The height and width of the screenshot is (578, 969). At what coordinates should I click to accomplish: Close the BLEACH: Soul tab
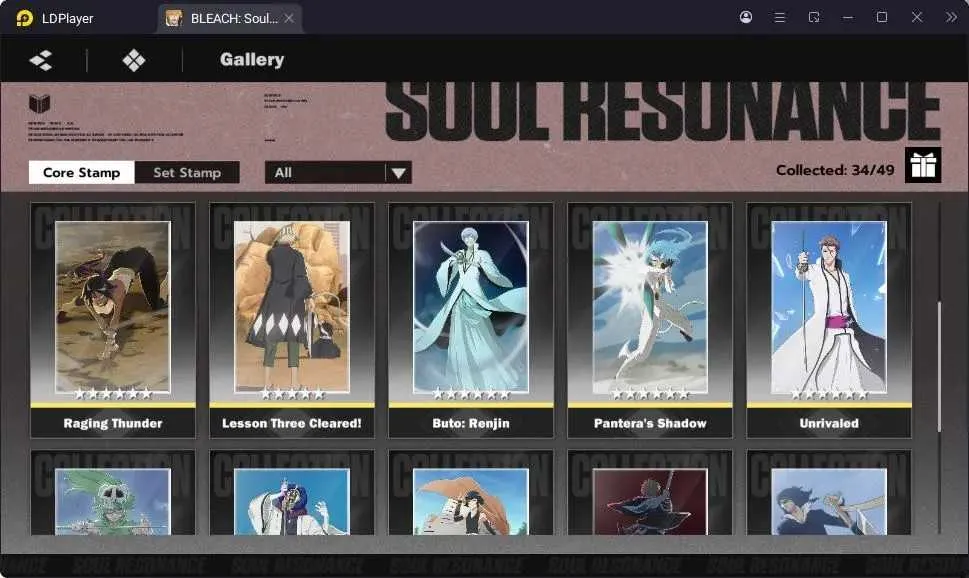tap(289, 19)
